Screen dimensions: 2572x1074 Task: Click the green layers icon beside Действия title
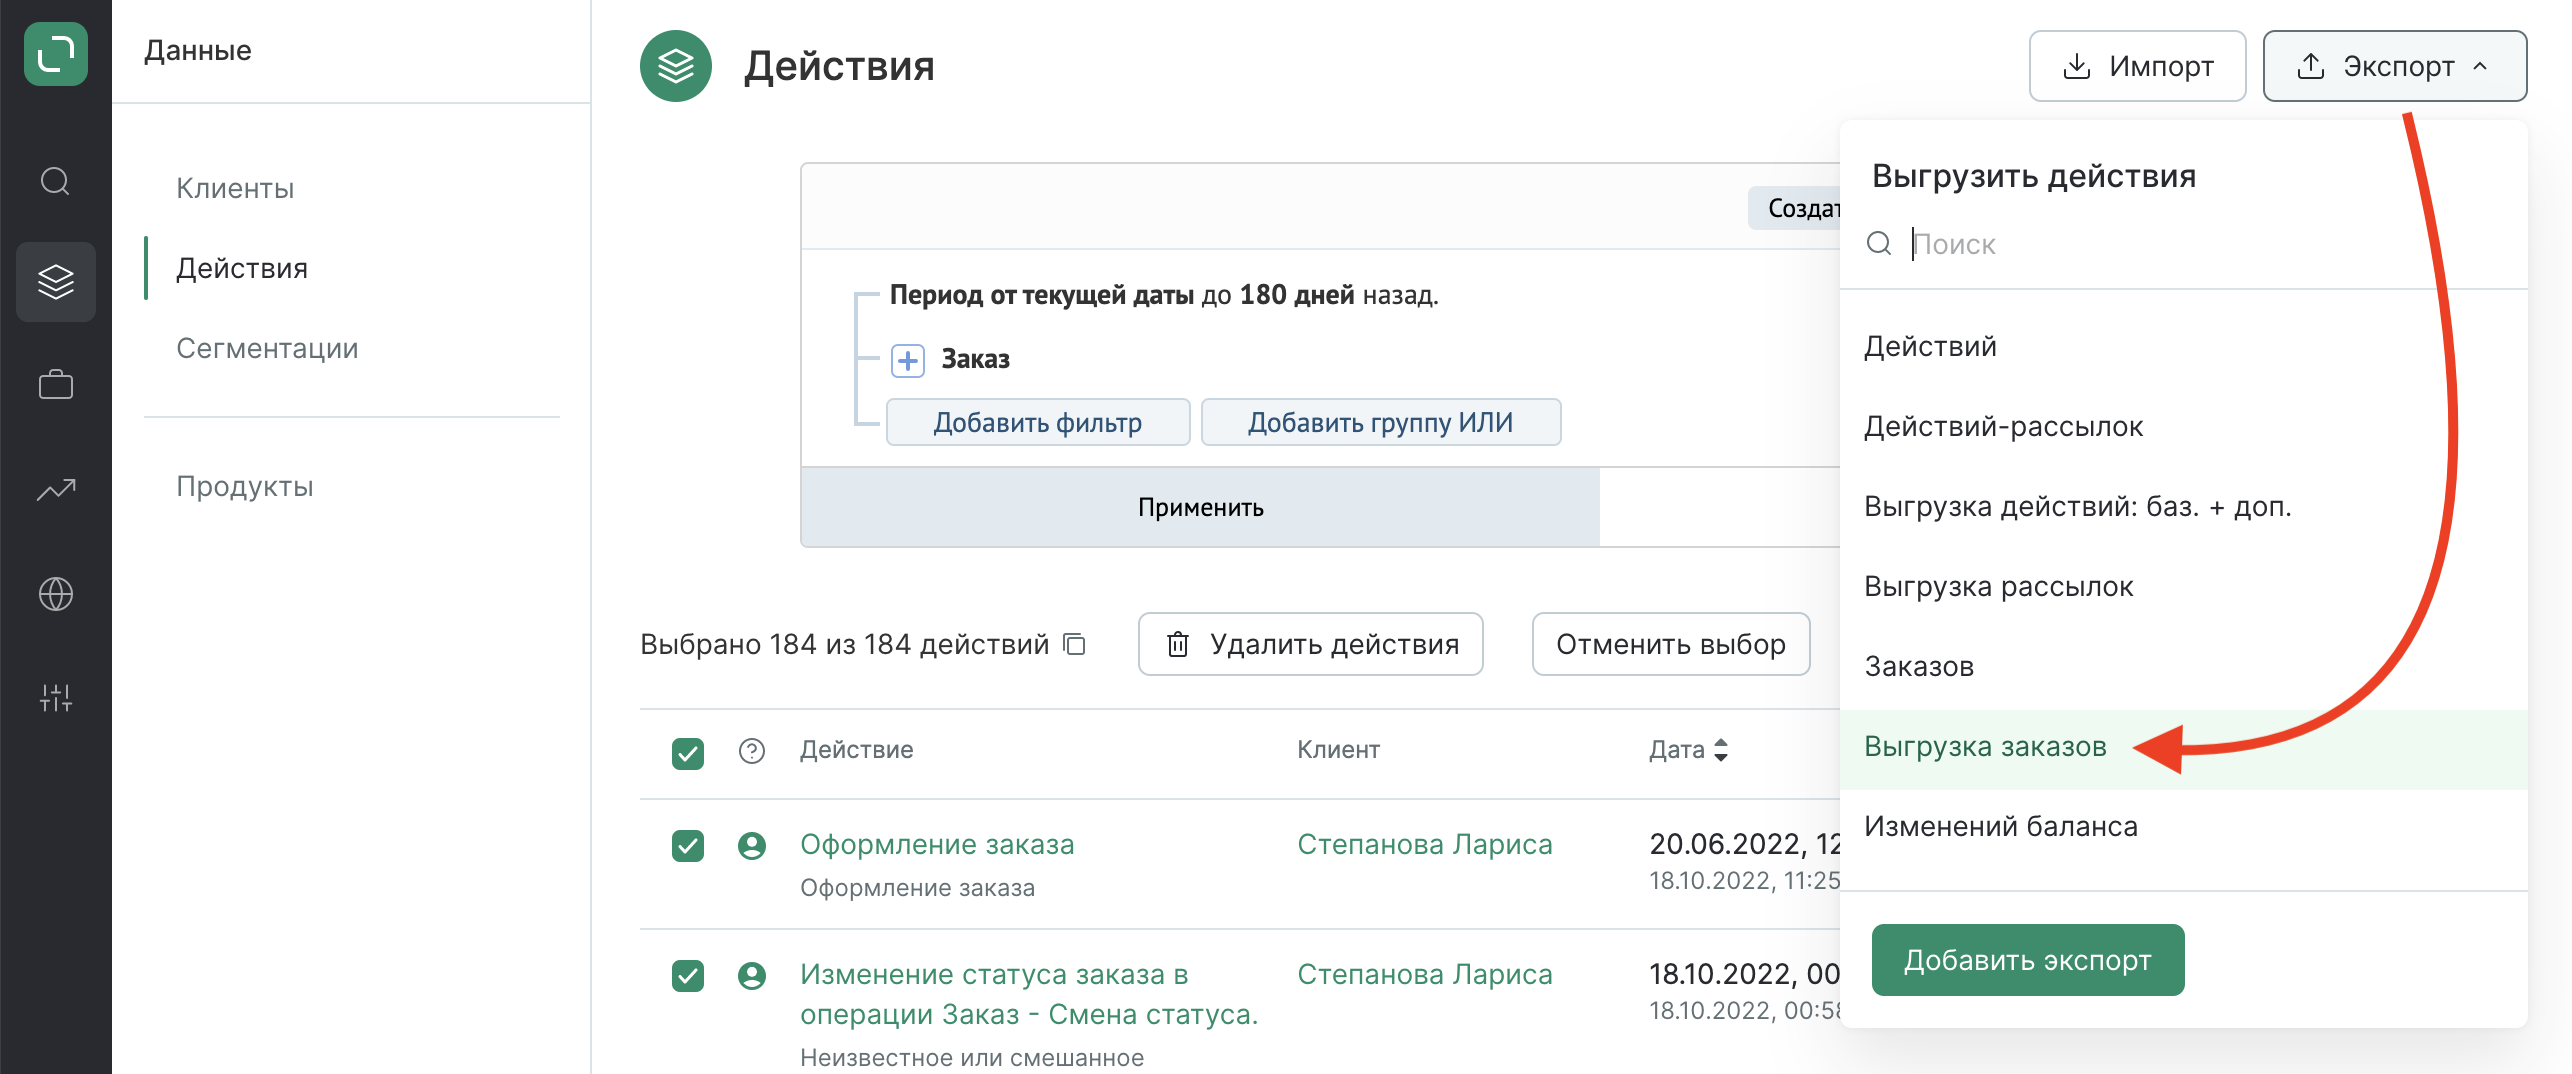[x=676, y=66]
